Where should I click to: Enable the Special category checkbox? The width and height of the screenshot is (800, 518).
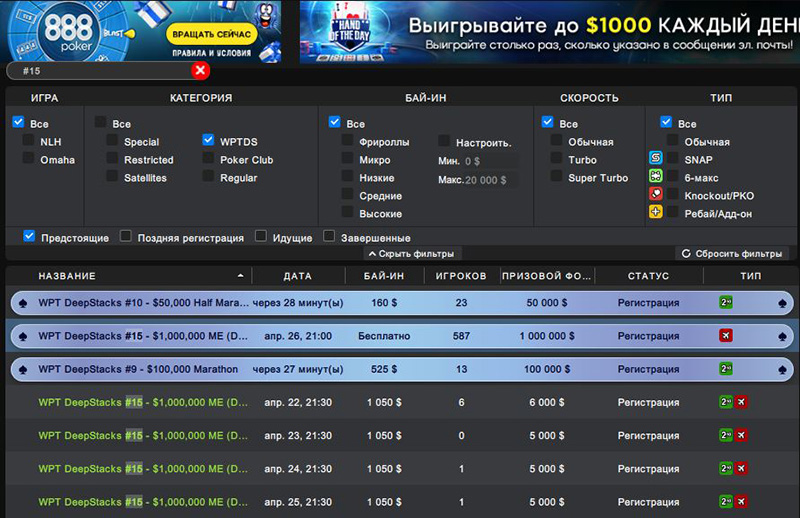tap(112, 140)
